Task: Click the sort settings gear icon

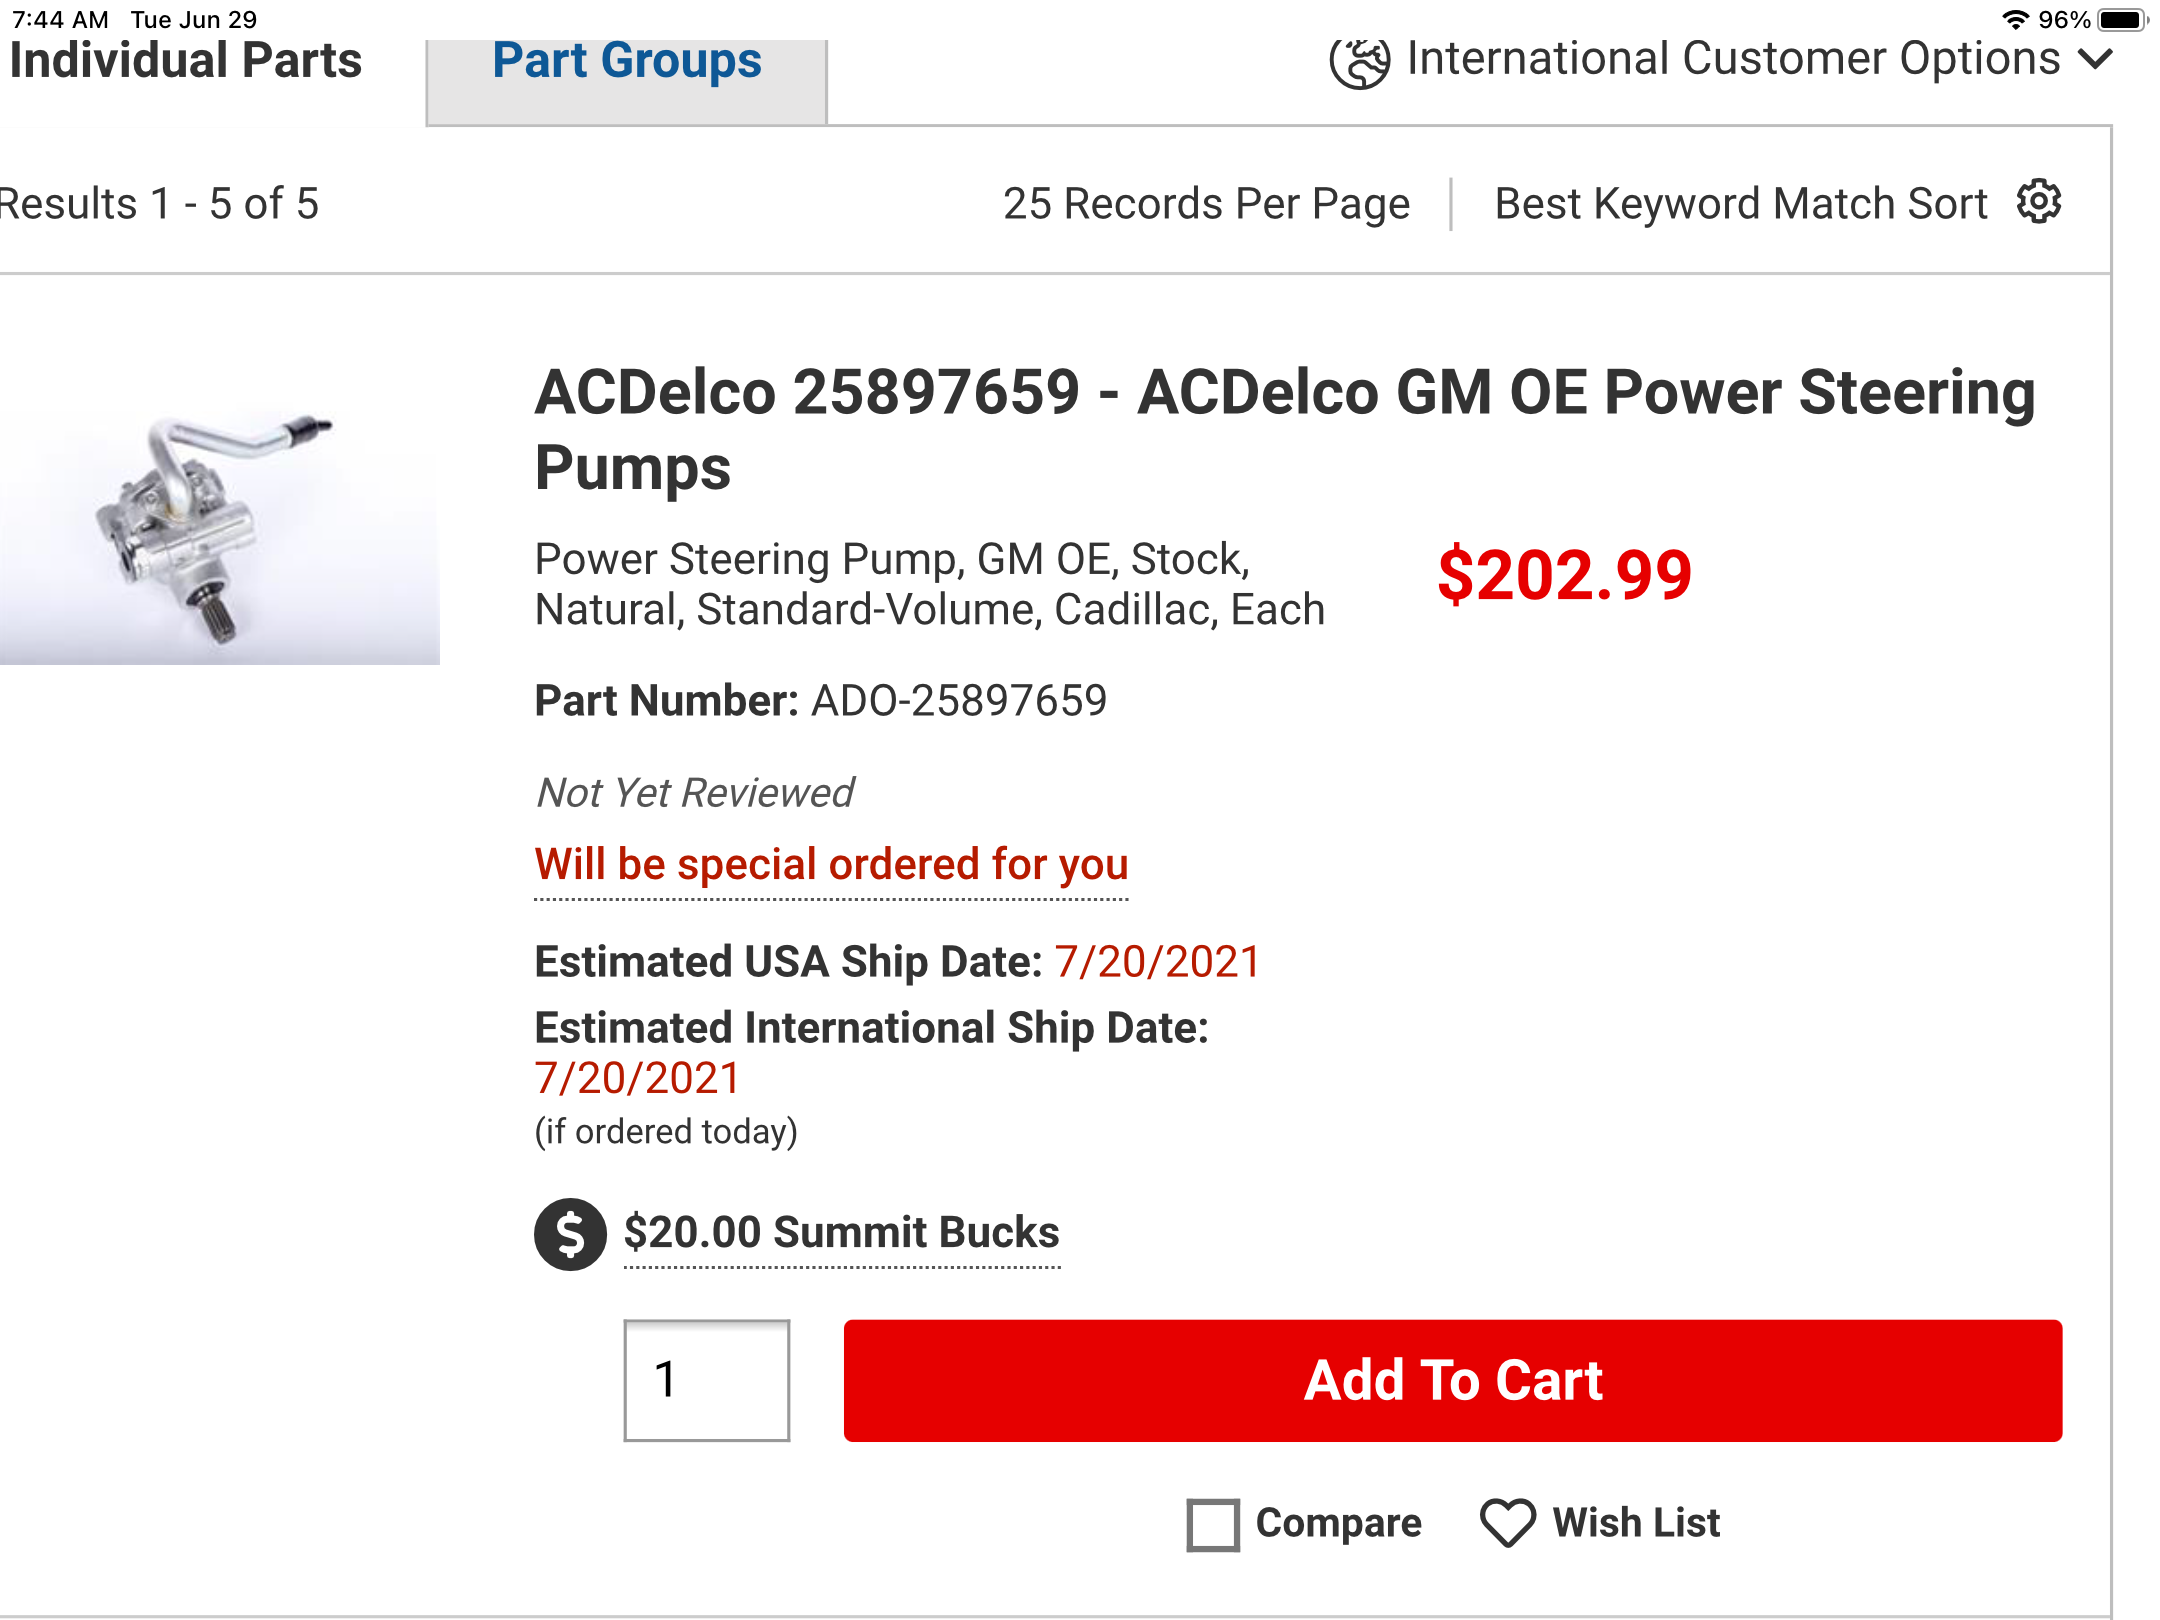Action: 2039,202
